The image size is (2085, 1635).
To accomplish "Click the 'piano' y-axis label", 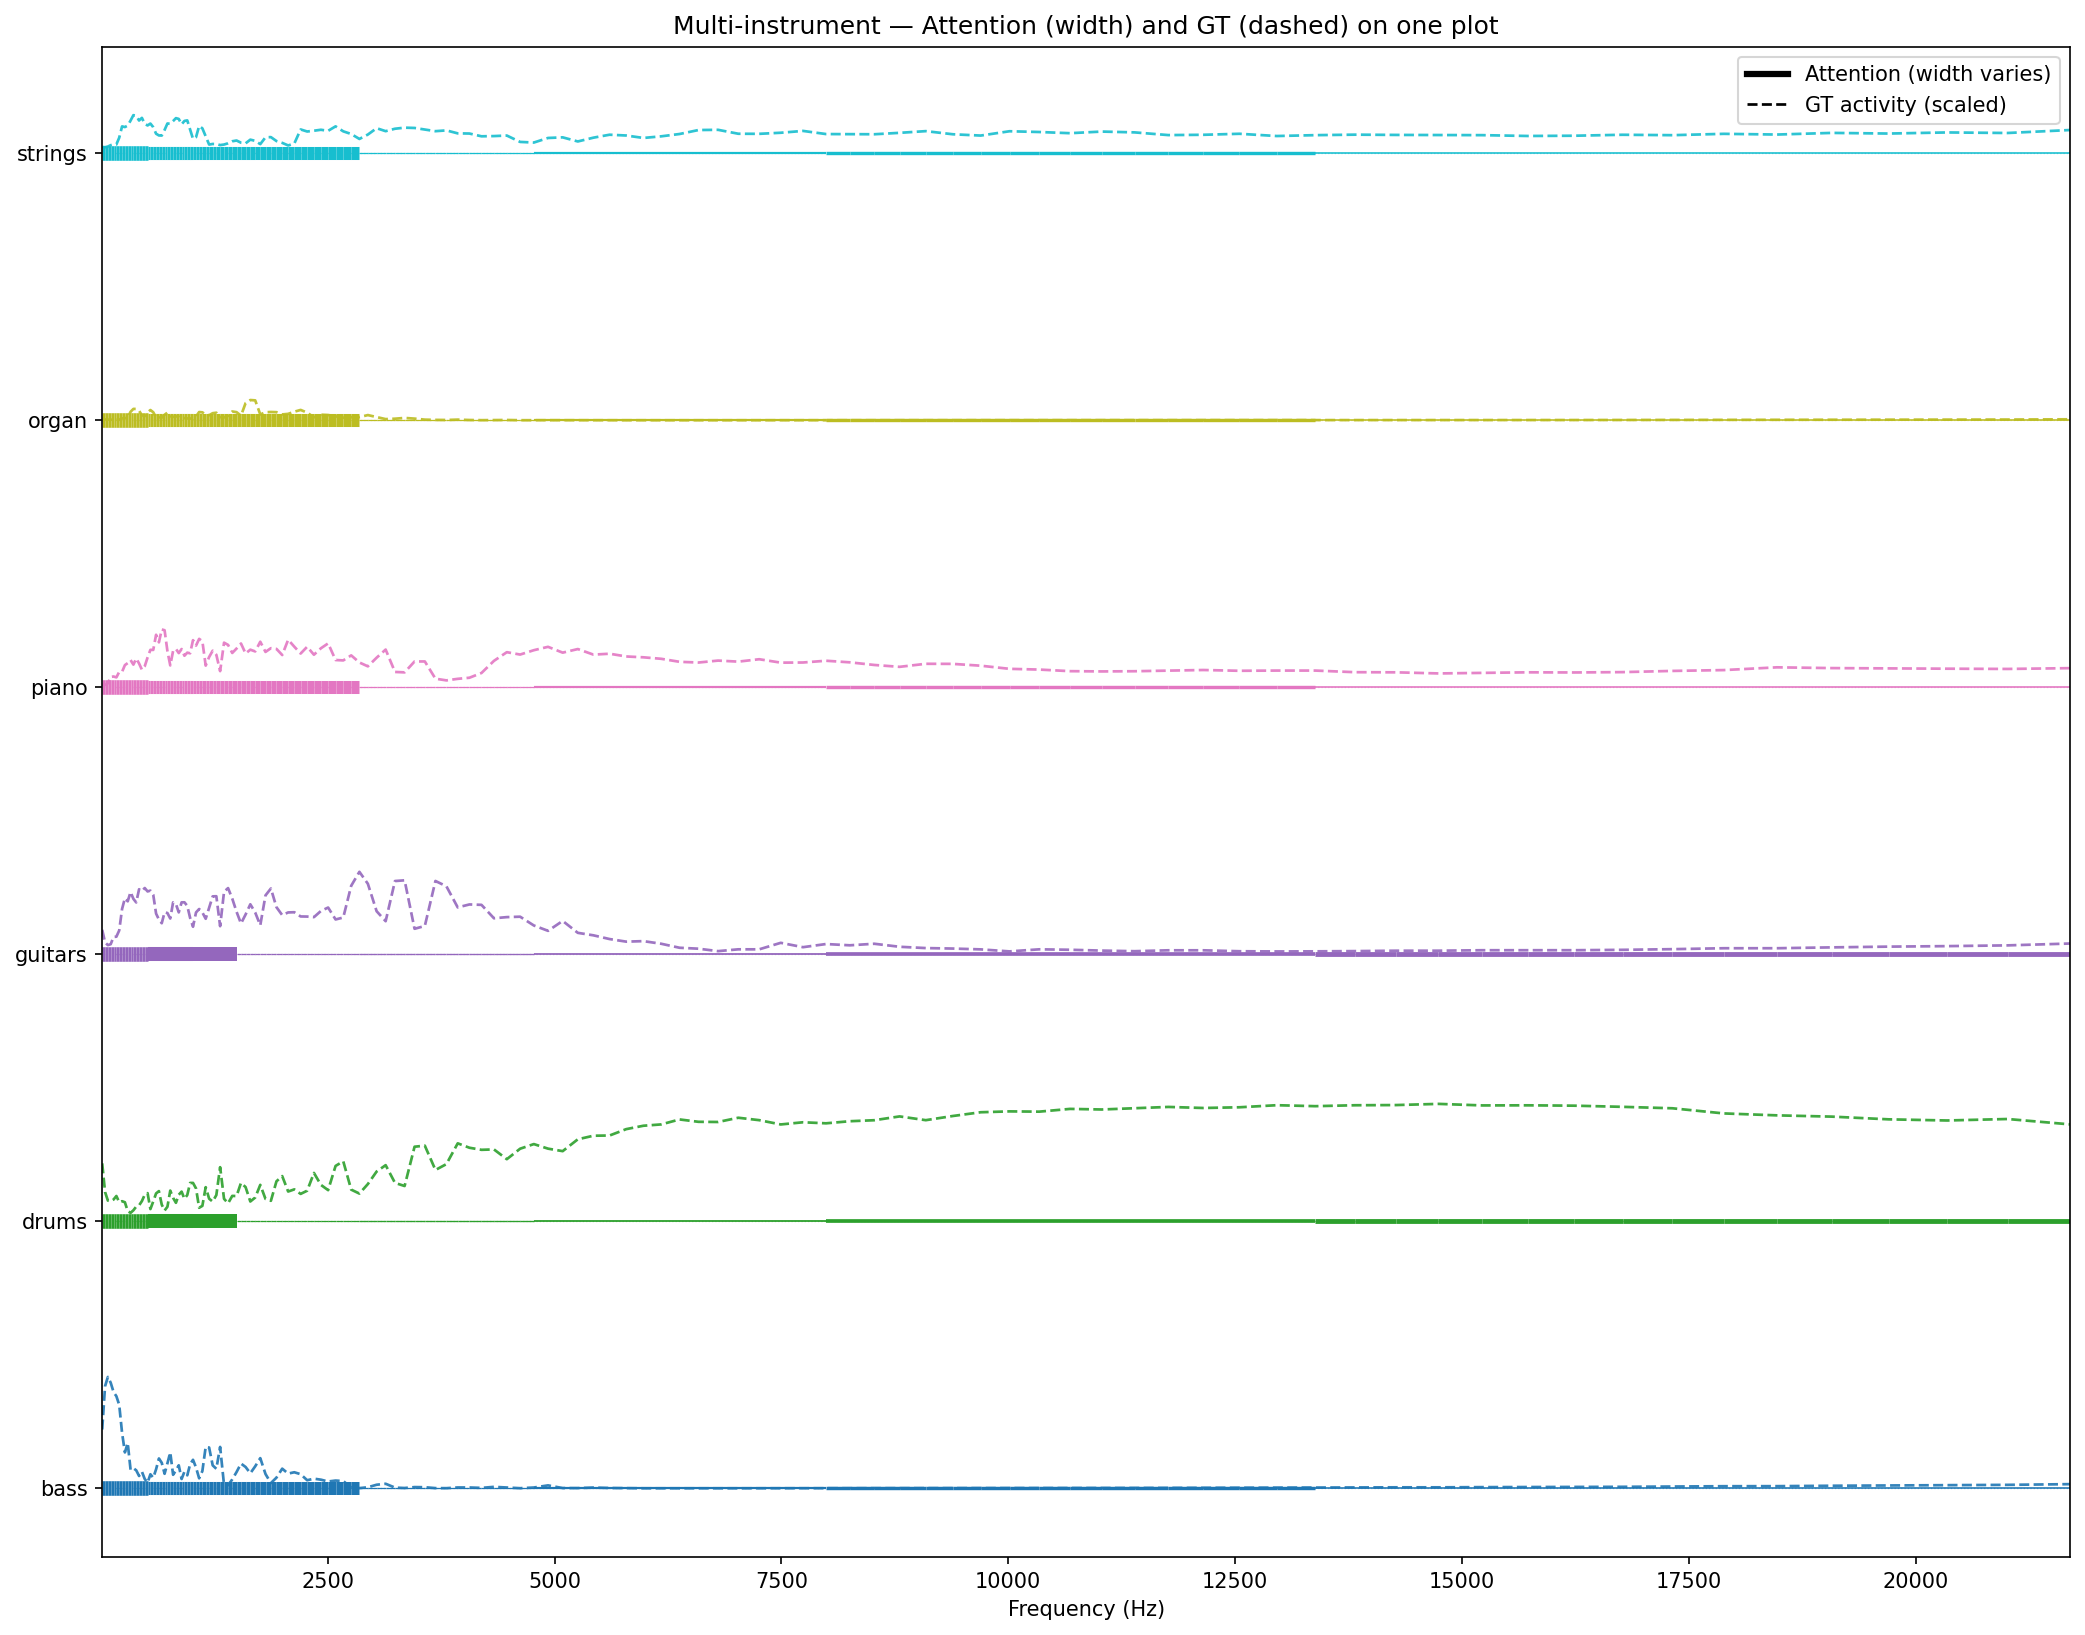I will point(59,688).
